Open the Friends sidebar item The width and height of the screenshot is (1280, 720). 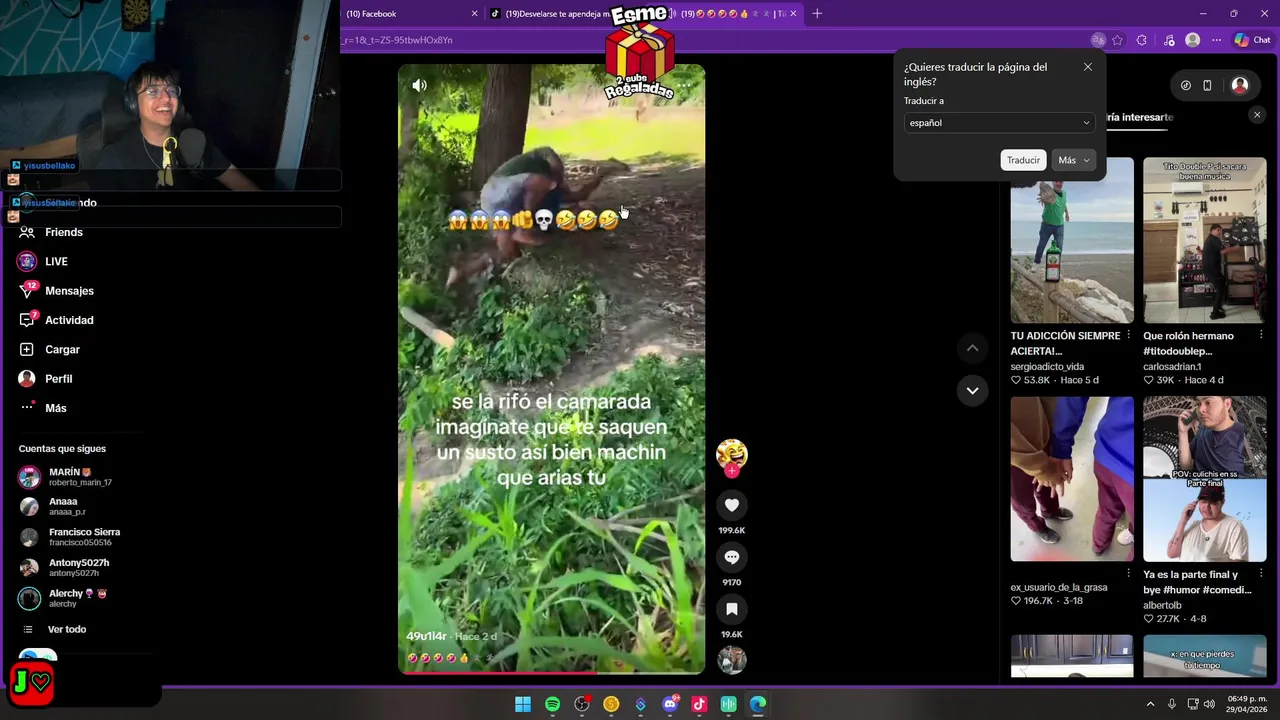[x=64, y=232]
